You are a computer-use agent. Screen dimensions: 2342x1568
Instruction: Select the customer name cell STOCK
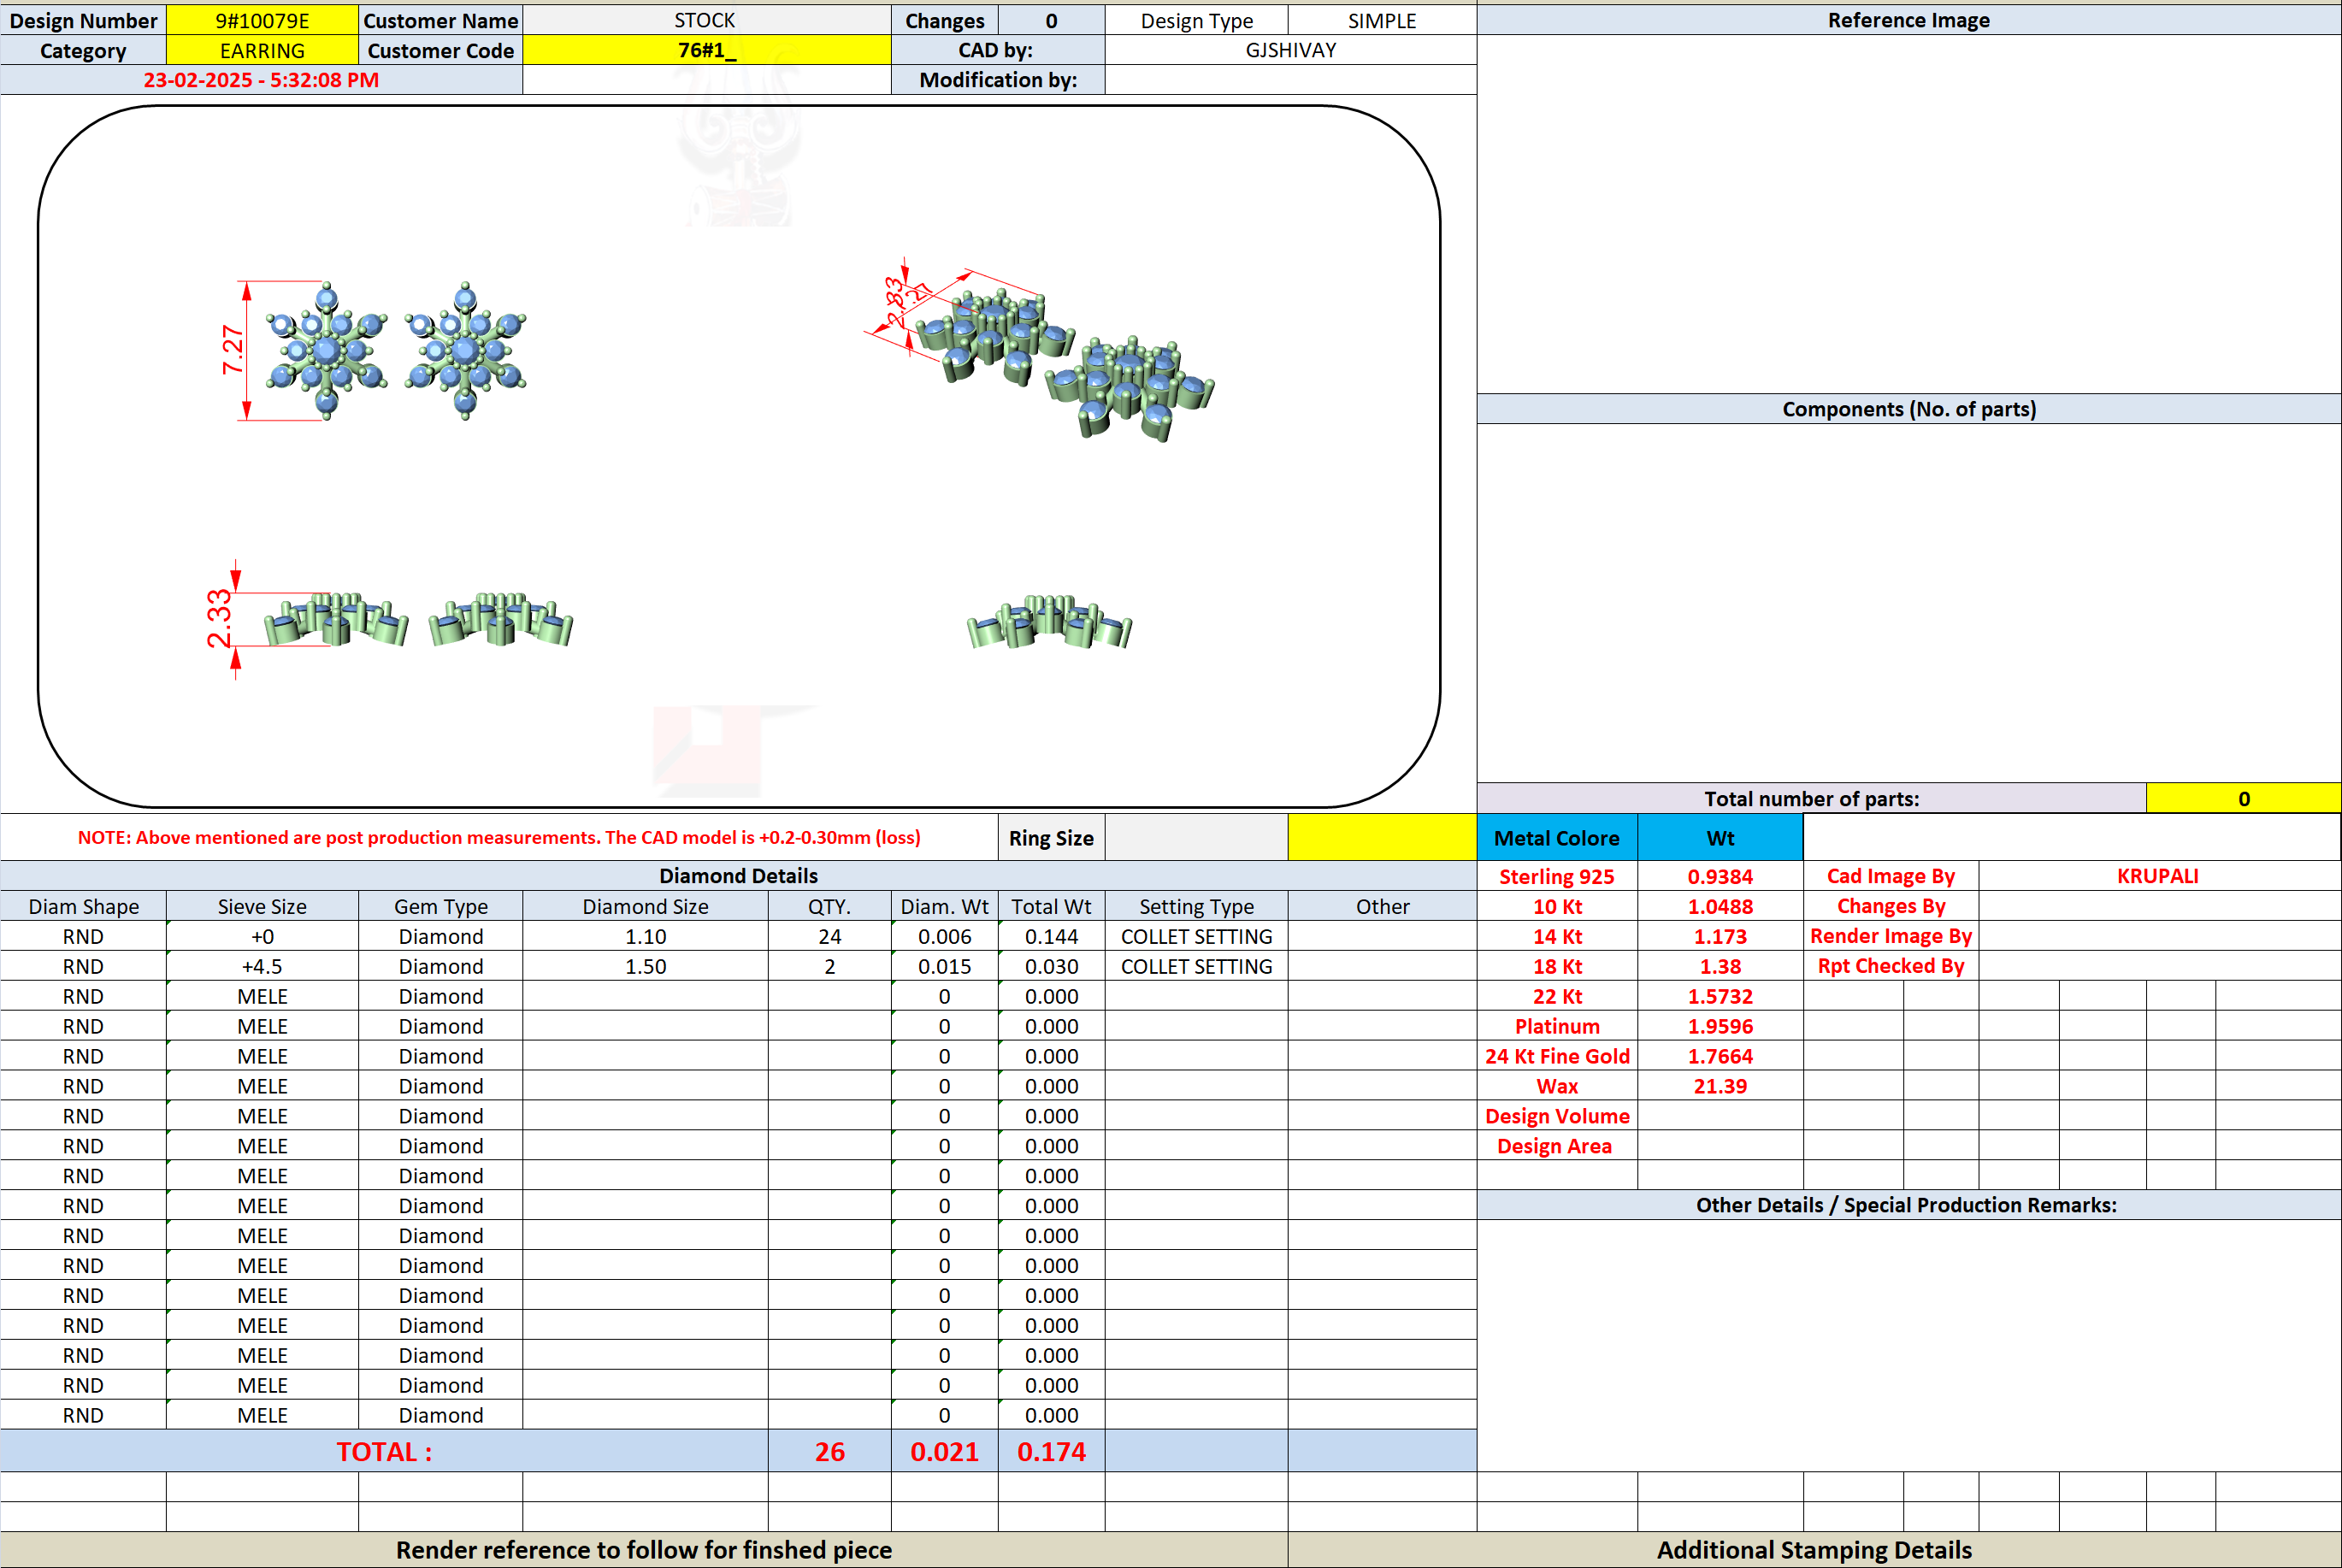(x=706, y=20)
